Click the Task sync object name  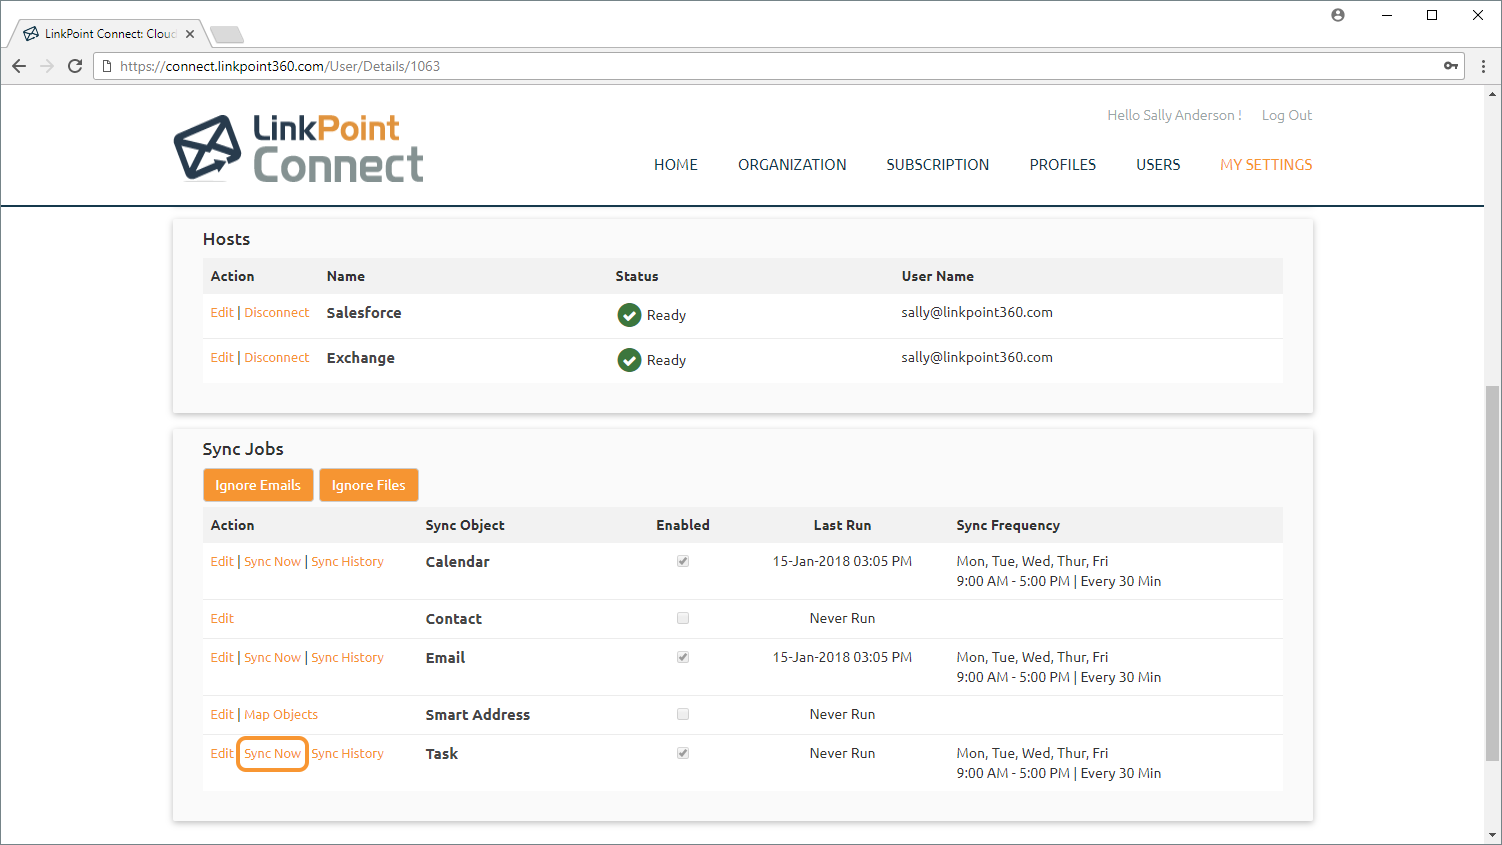coord(442,754)
